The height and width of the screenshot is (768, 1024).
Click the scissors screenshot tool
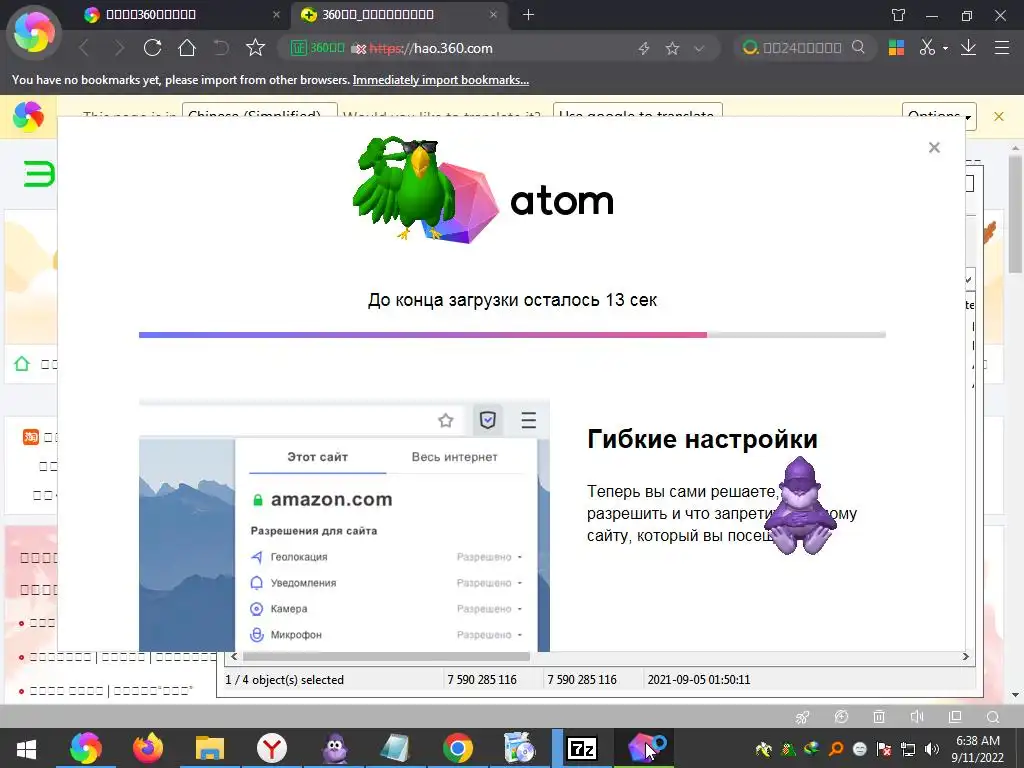pyautogui.click(x=927, y=48)
